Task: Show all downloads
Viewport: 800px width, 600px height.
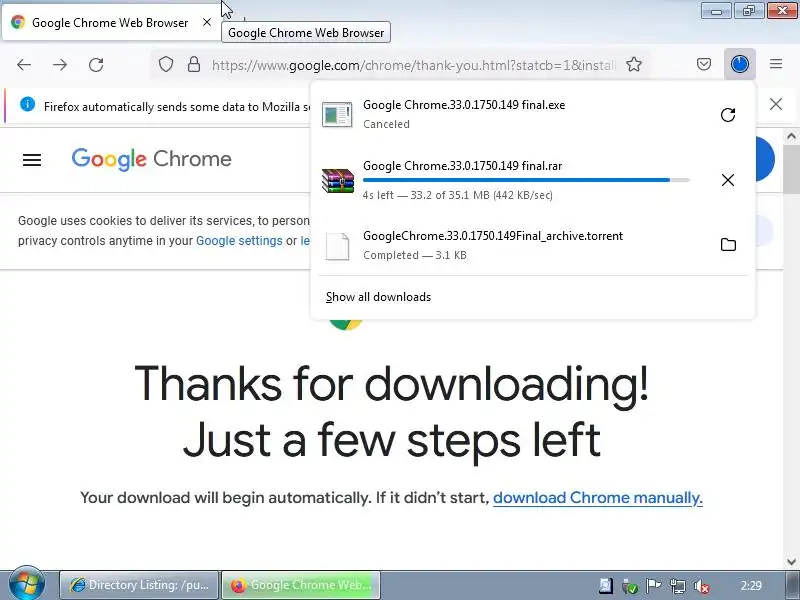Action: (x=378, y=297)
